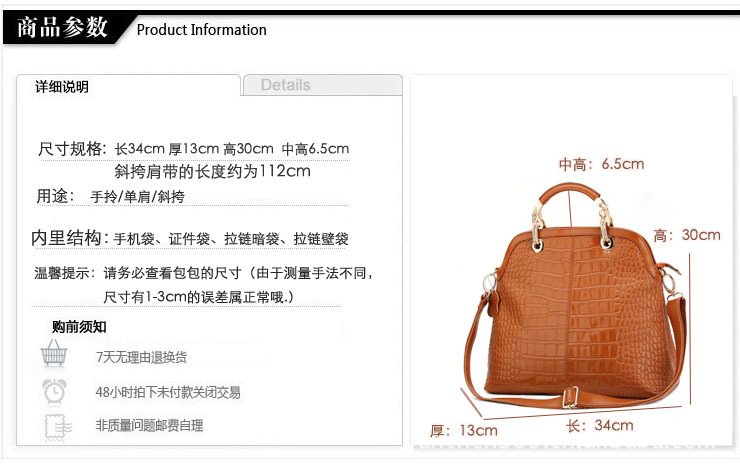740x471 pixels.
Task: Click the 48小时拍下未付款关闭交易 text
Action: [168, 392]
